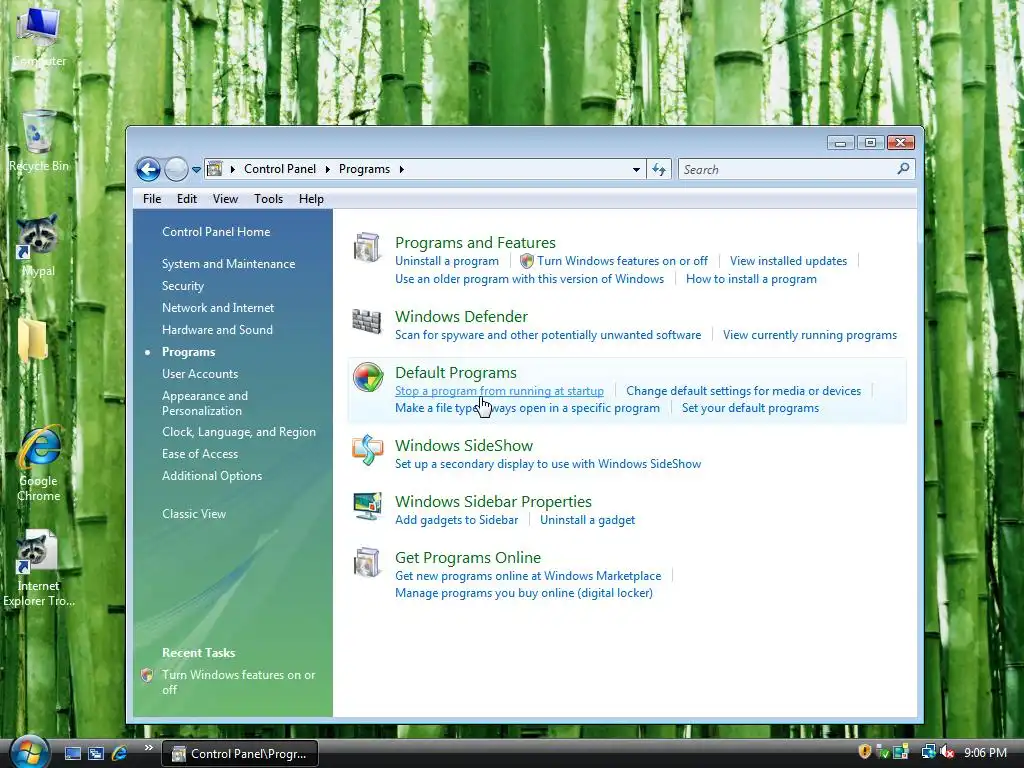Click the Default Programs icon
The width and height of the screenshot is (1024, 768).
coord(368,377)
